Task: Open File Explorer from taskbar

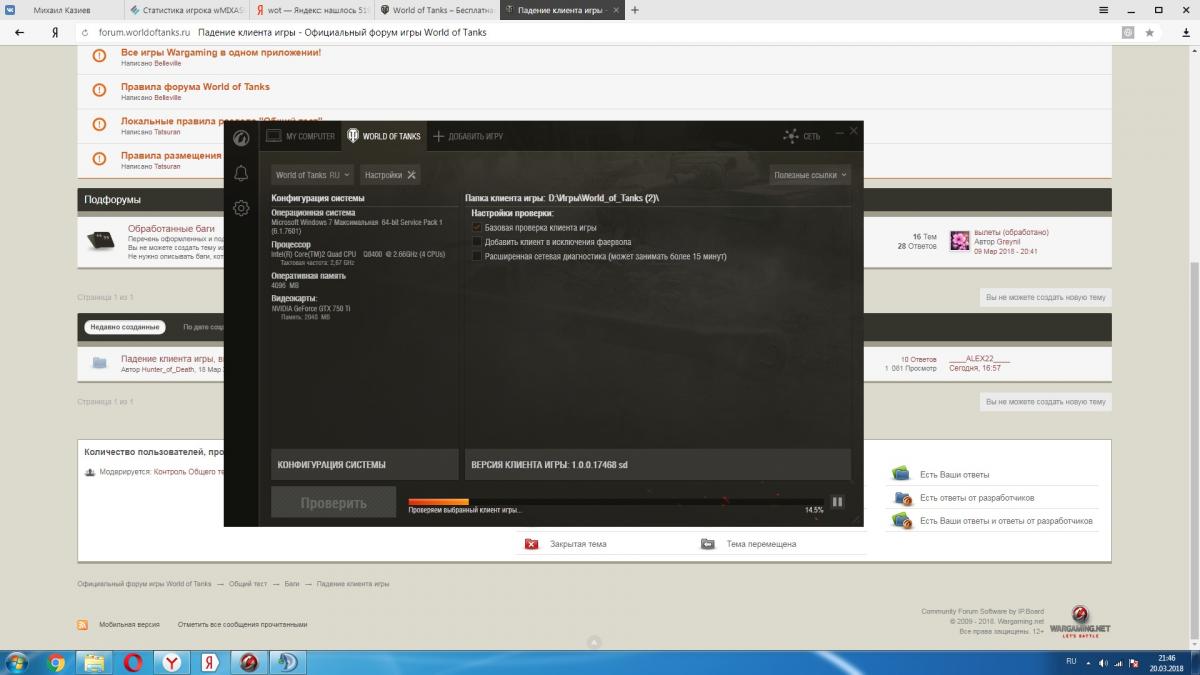Action: point(95,662)
